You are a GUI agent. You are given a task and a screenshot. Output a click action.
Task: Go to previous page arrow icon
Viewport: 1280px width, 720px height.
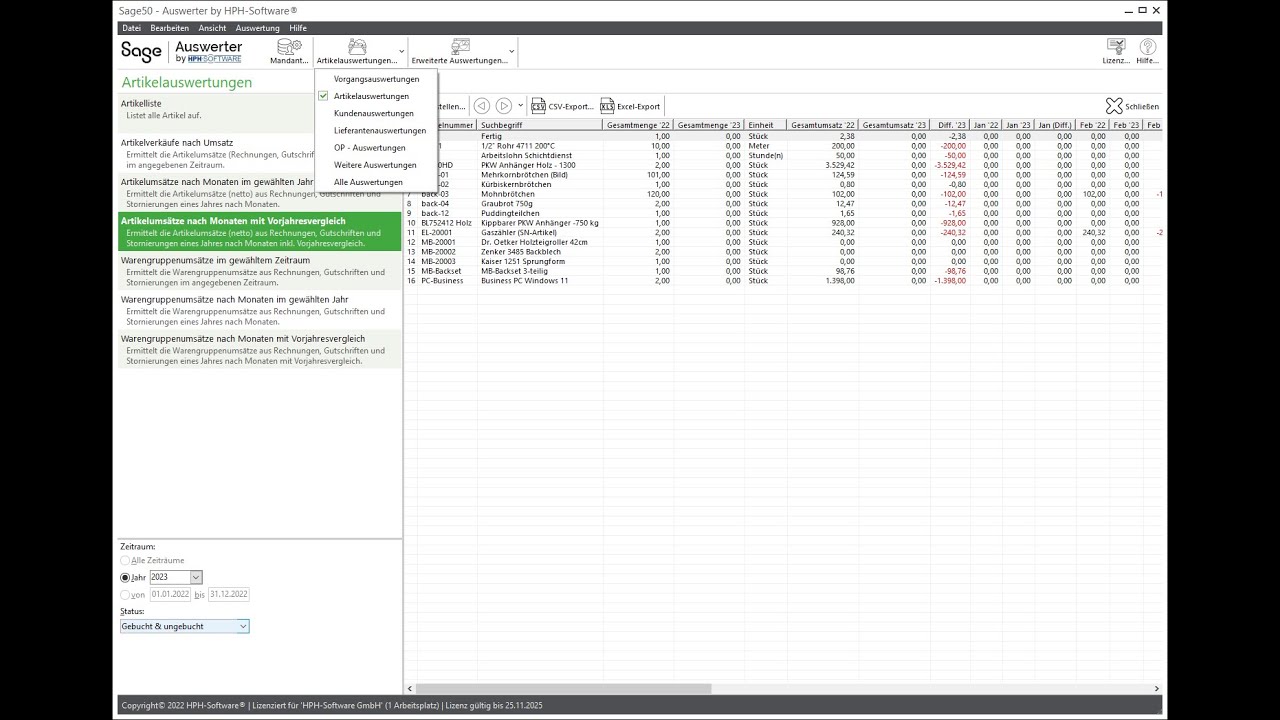[482, 106]
